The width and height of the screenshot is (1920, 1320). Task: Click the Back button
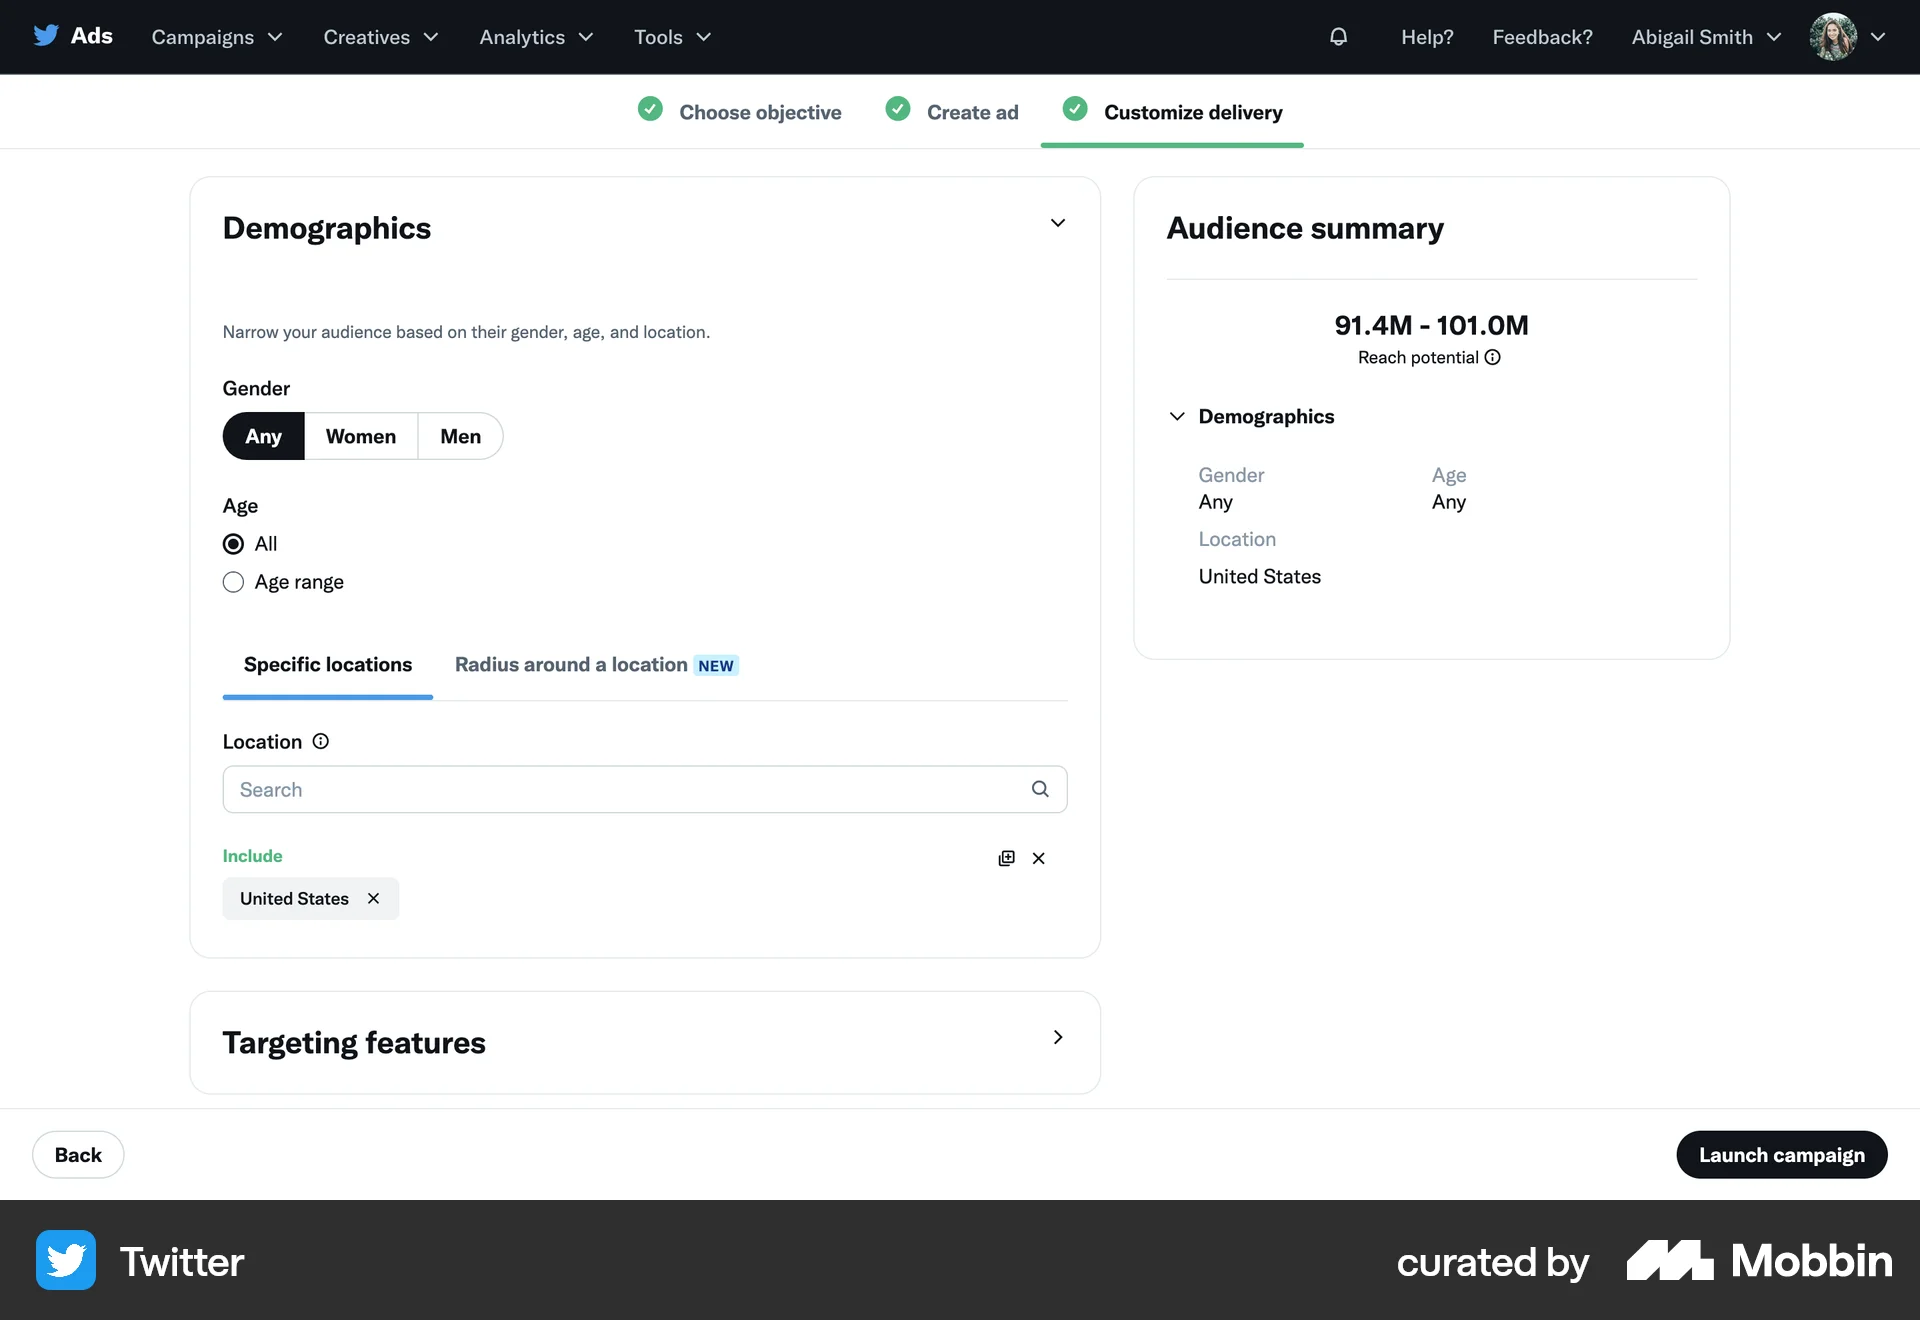77,1154
